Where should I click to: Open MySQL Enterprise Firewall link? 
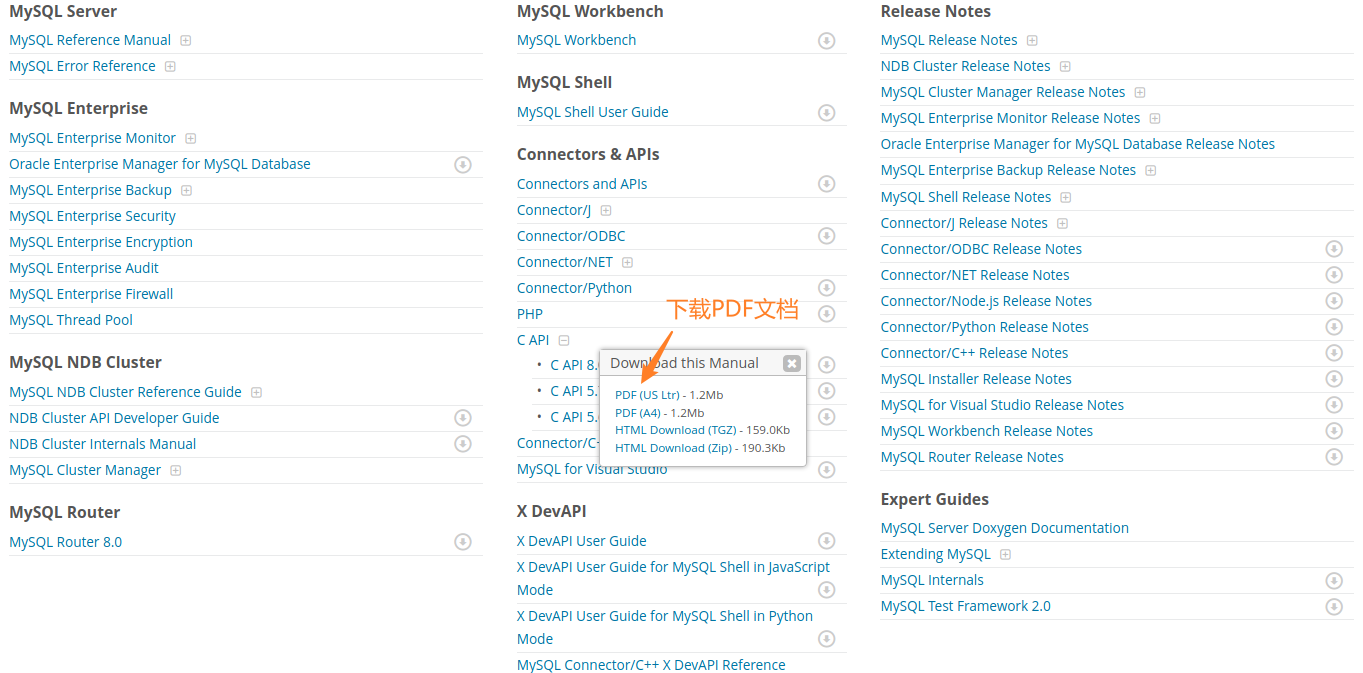click(91, 294)
